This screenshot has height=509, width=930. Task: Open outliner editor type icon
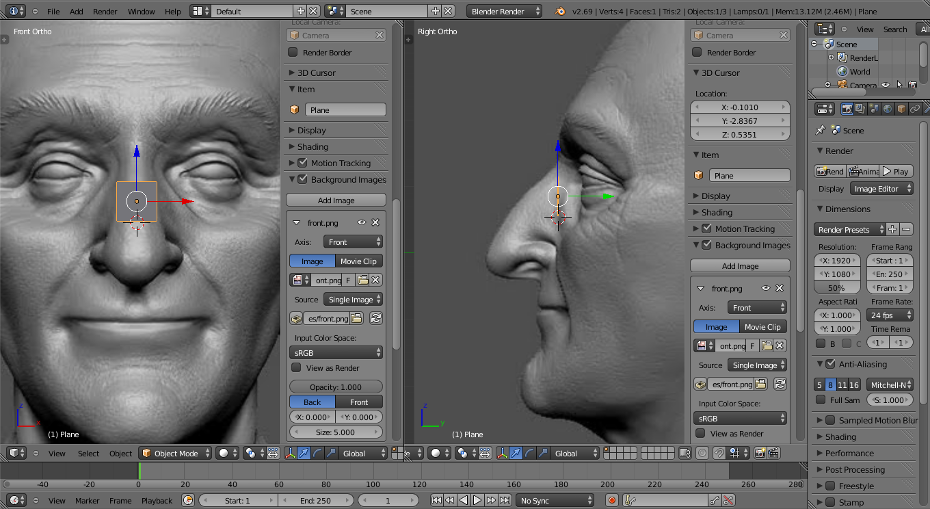[825, 29]
